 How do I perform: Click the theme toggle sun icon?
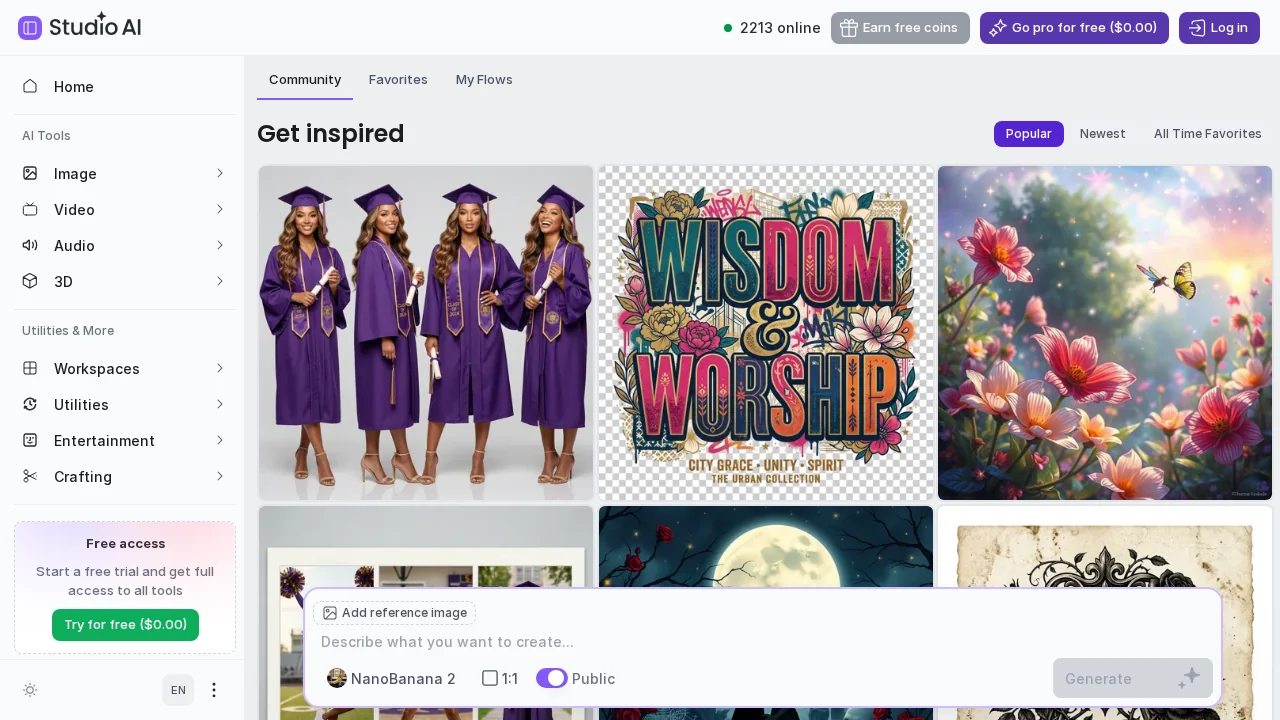coord(30,690)
